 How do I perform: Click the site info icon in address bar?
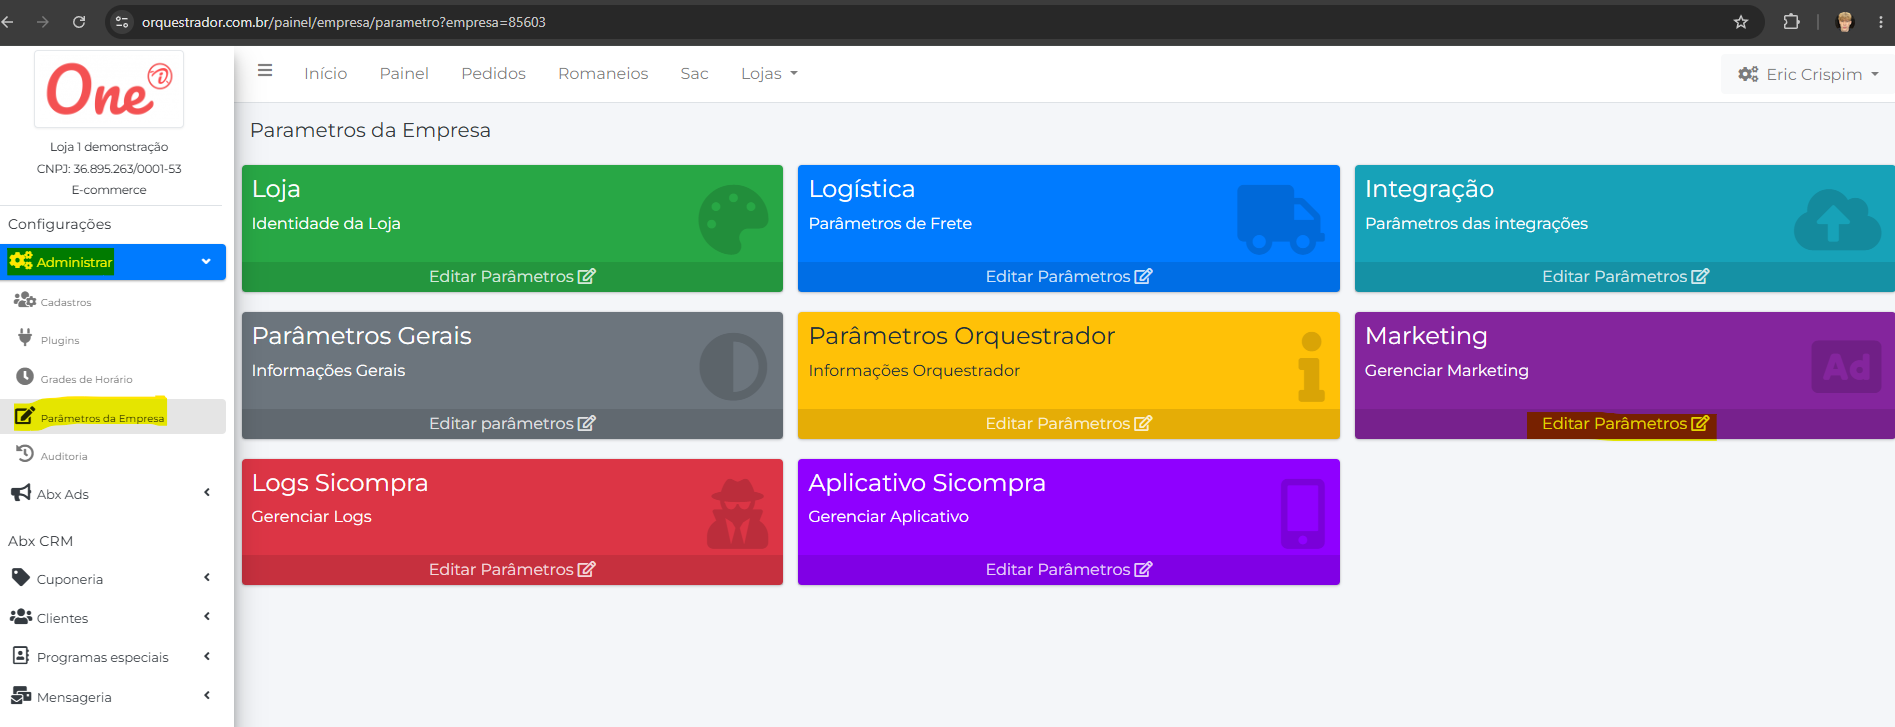point(122,22)
